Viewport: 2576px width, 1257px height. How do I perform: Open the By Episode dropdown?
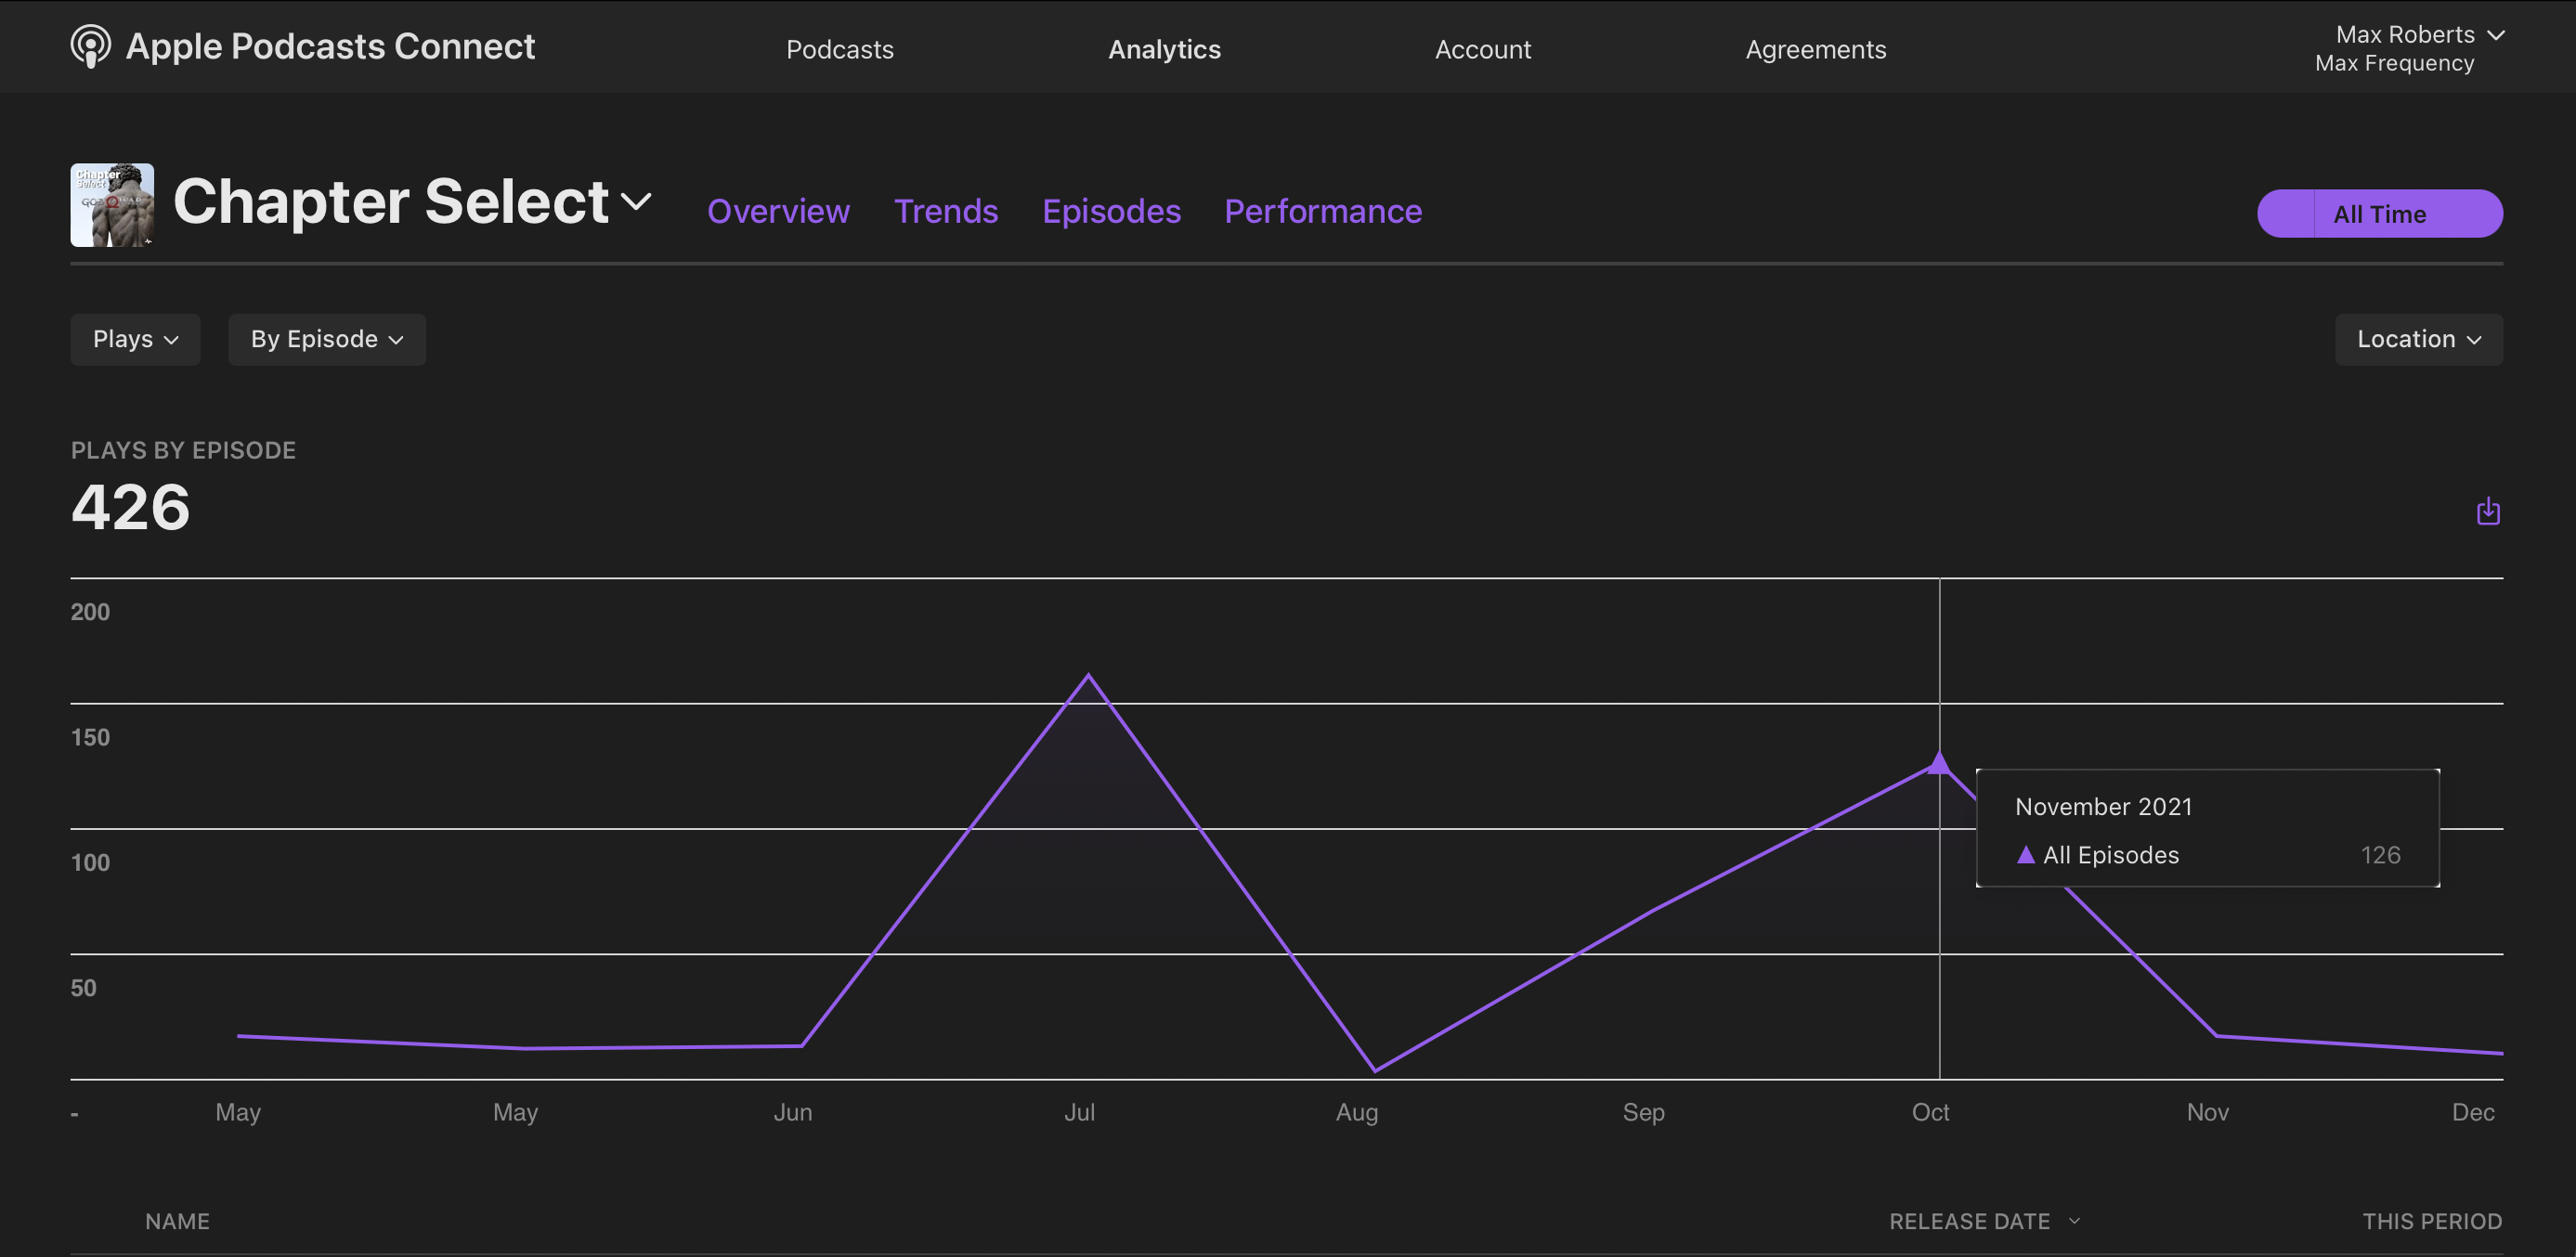pos(326,340)
